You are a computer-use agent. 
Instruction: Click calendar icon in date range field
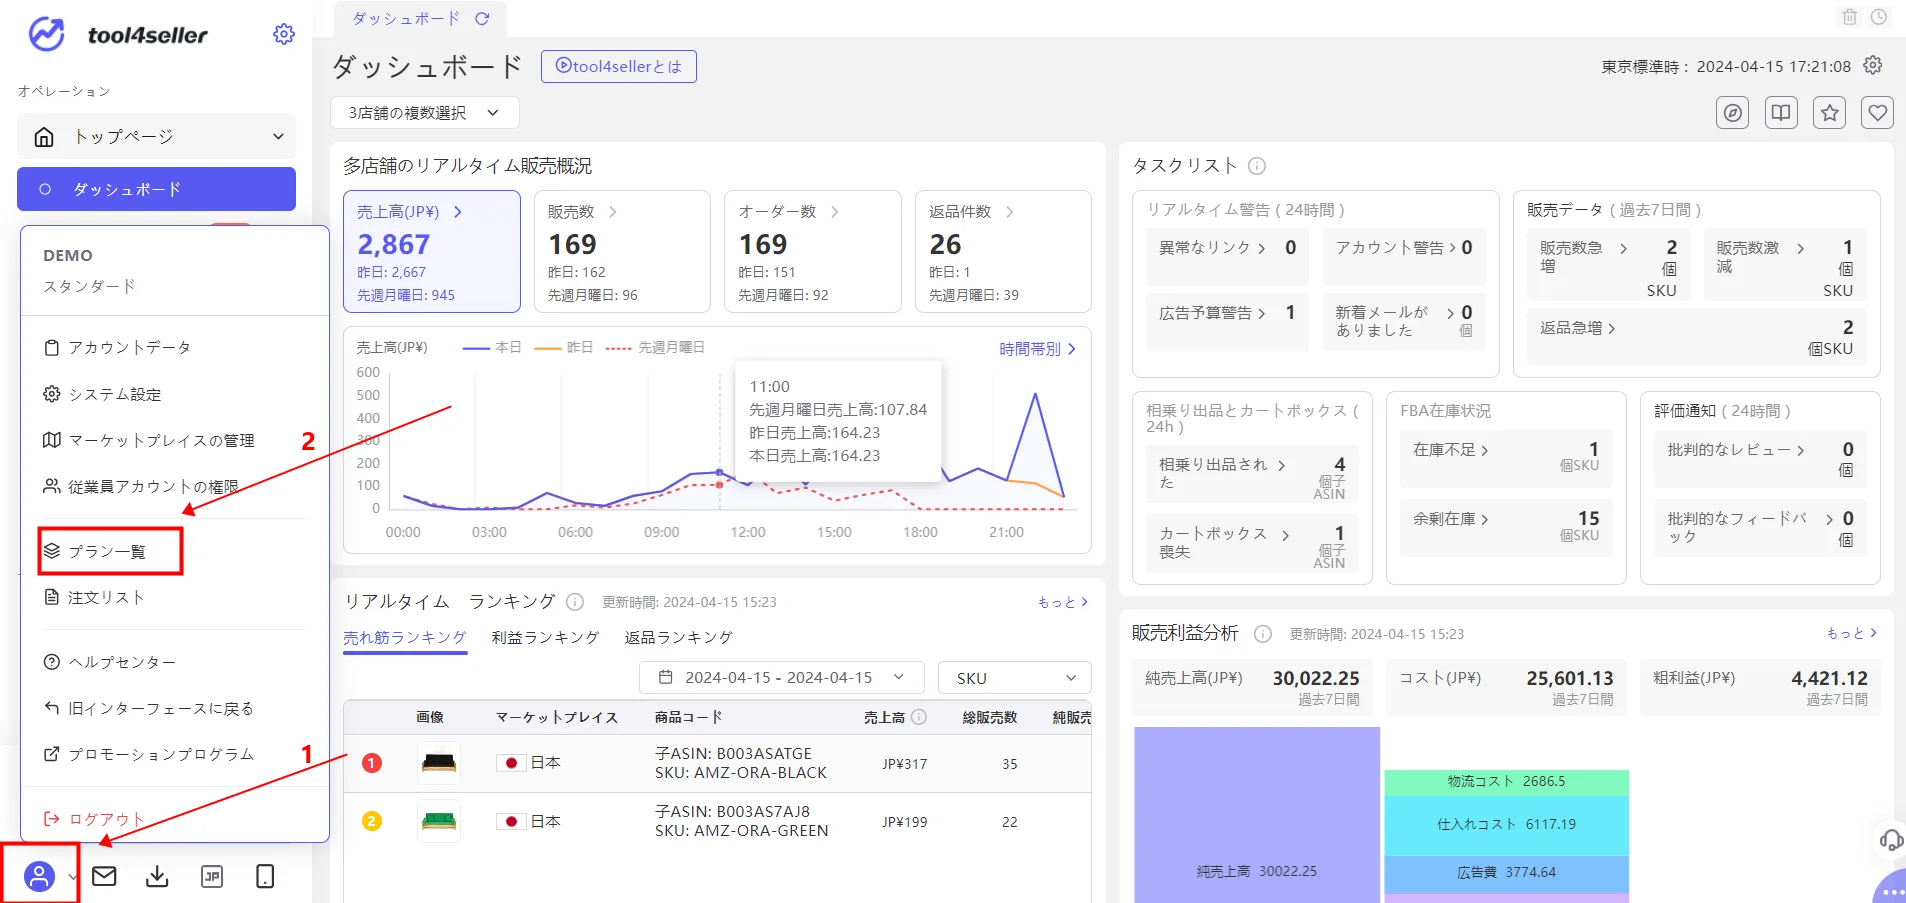(x=665, y=677)
